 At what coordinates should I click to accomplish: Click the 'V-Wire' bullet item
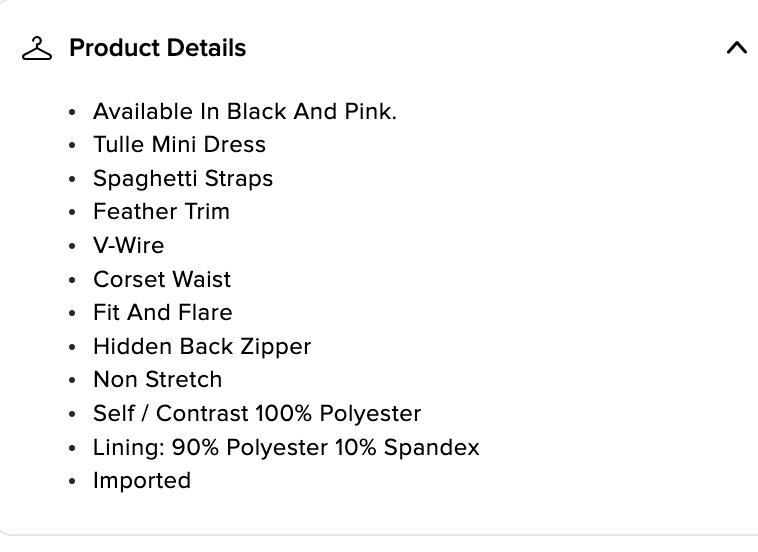coord(128,245)
